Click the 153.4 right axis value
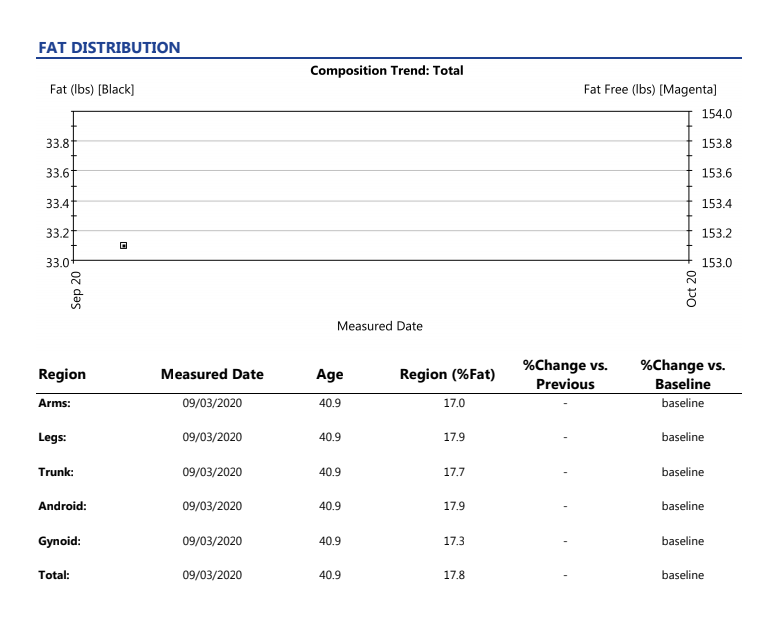This screenshot has width=771, height=629. click(x=716, y=204)
